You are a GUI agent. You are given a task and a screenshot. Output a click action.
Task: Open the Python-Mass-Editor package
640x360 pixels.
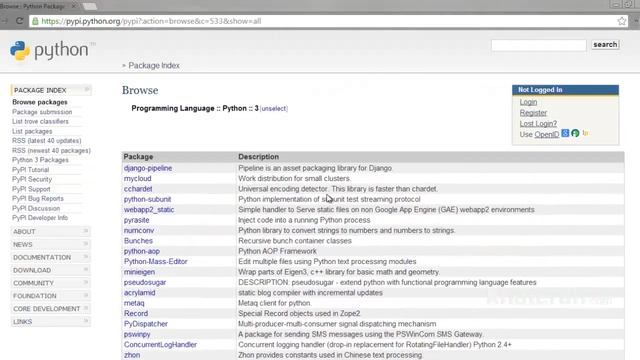click(156, 261)
